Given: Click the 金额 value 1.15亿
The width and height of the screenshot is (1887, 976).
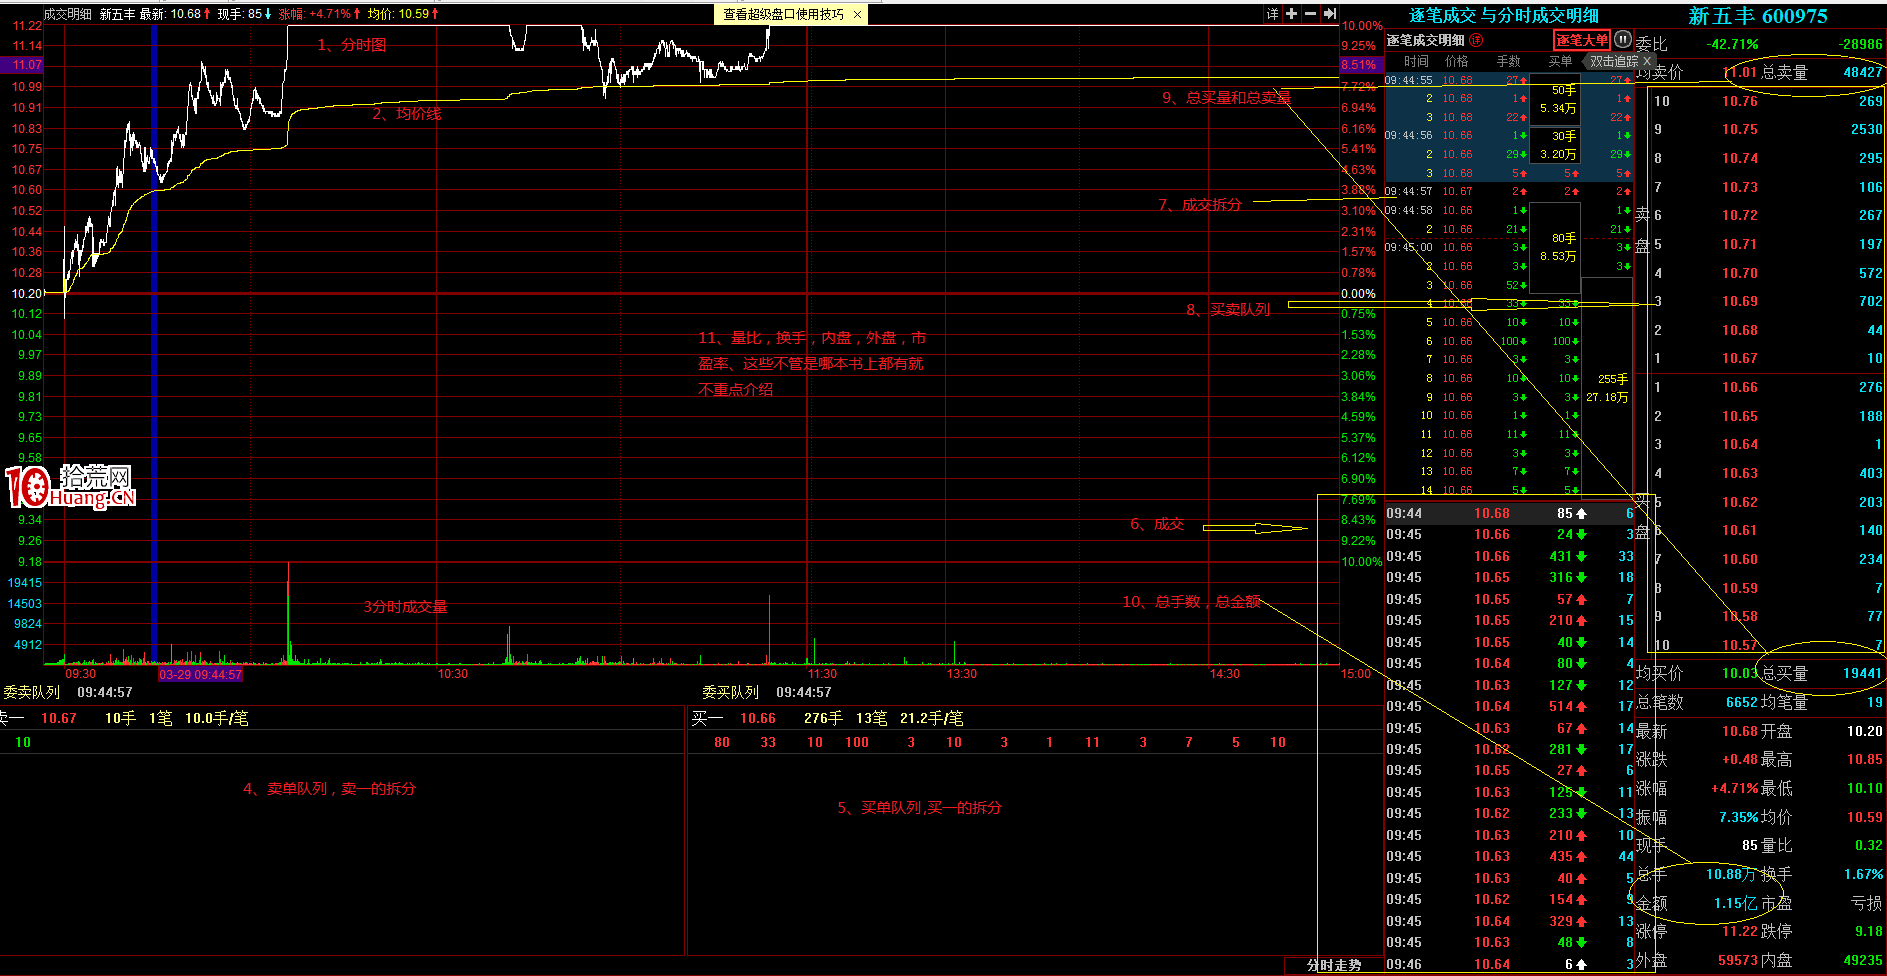Looking at the screenshot, I should click(1735, 903).
